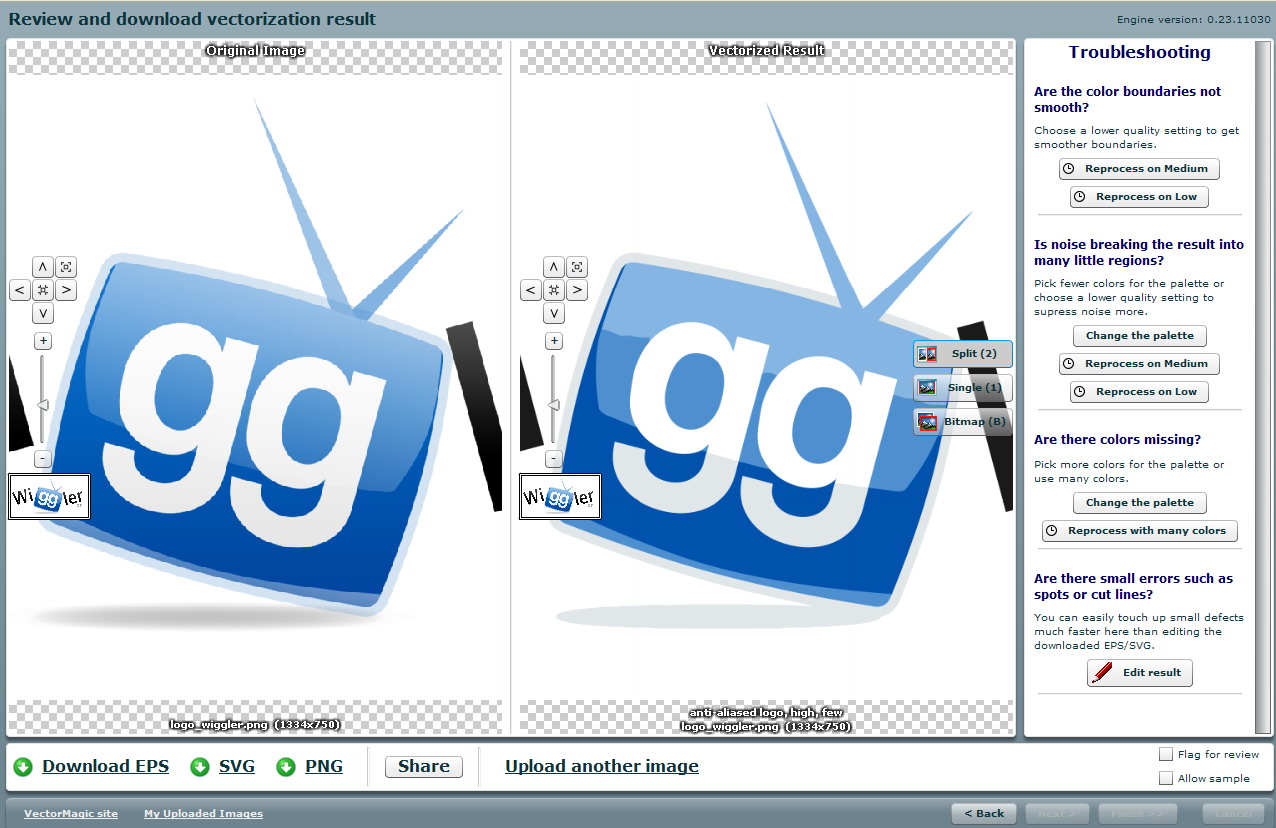Click zoom slider handle in Original Image panel
This screenshot has width=1276, height=828.
(42, 405)
